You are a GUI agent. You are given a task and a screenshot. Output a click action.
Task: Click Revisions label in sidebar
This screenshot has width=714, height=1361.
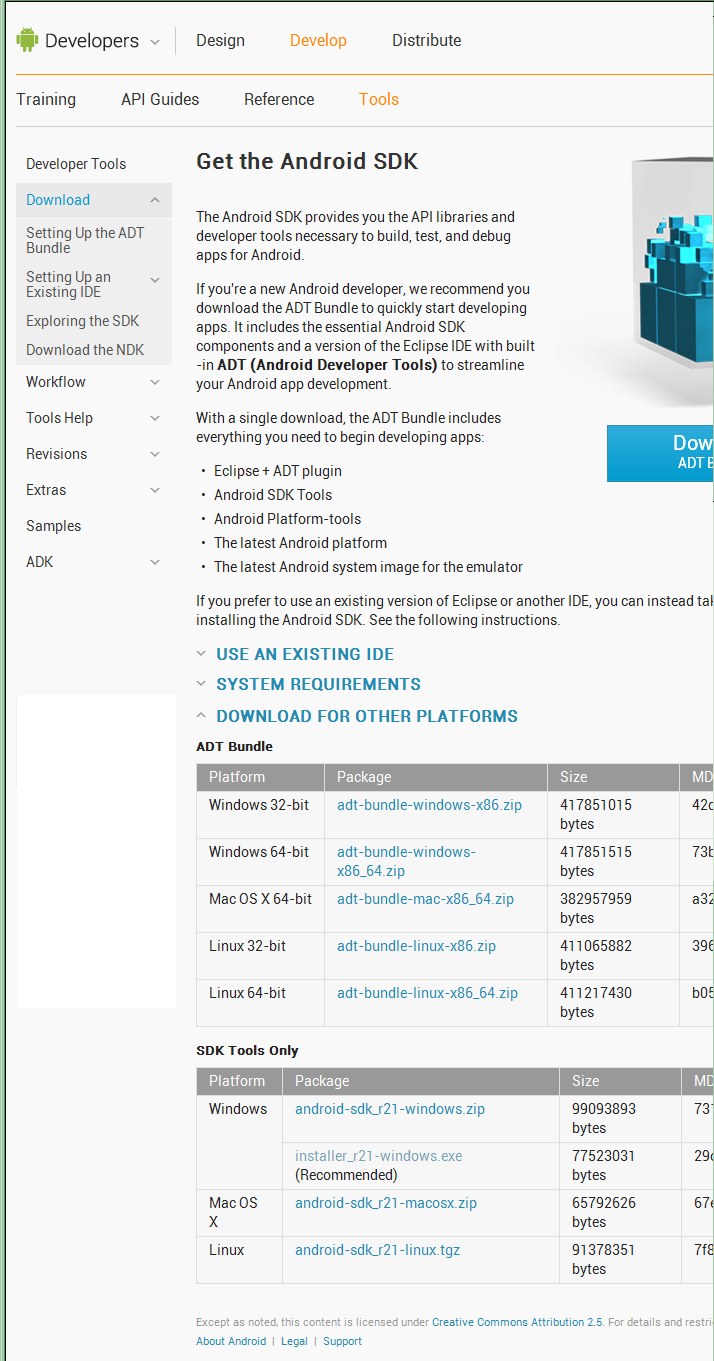click(56, 454)
